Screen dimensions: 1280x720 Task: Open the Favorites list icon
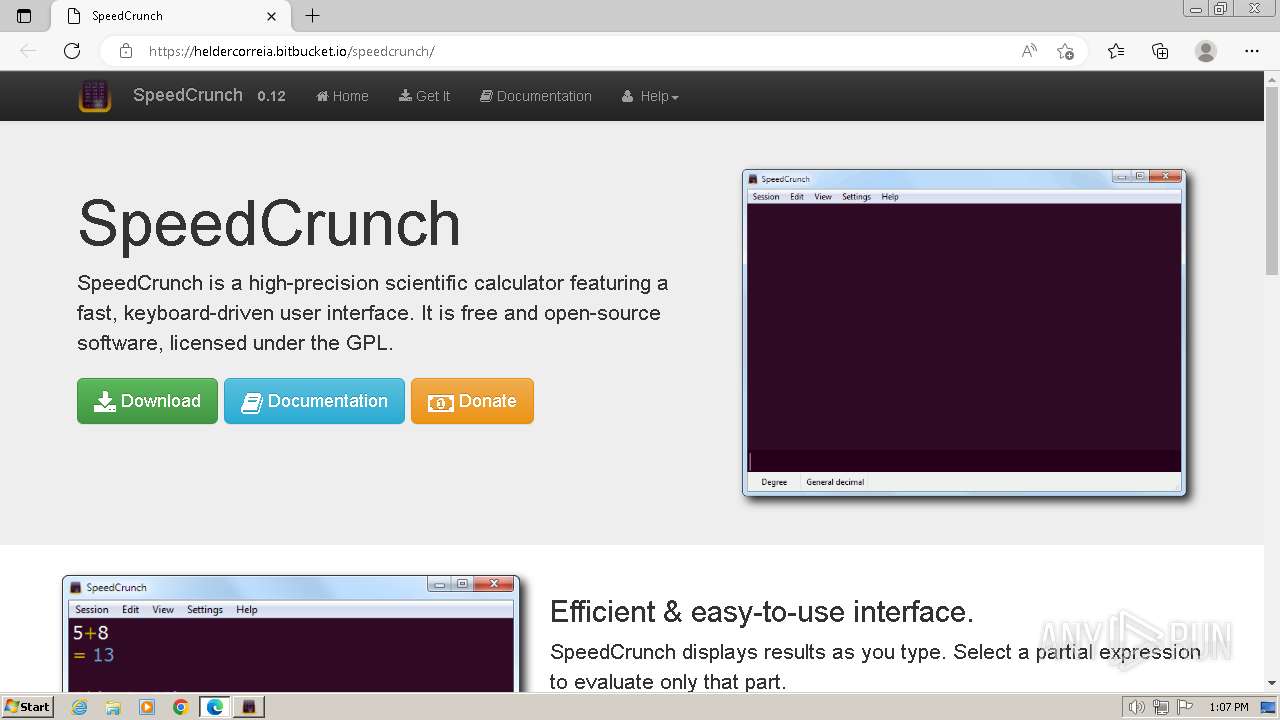tap(1116, 51)
